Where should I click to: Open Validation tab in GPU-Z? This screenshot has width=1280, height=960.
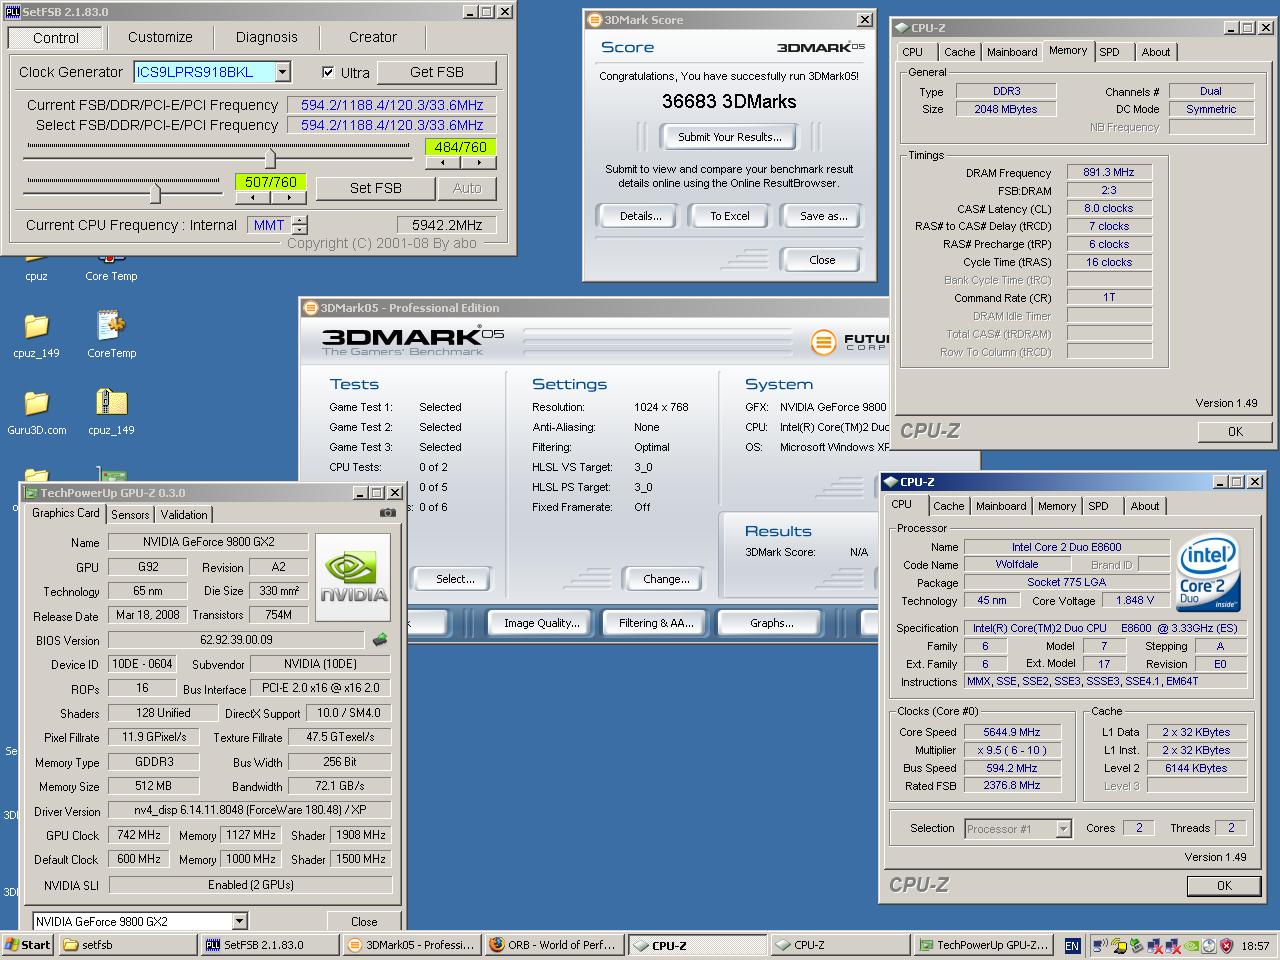pyautogui.click(x=184, y=515)
